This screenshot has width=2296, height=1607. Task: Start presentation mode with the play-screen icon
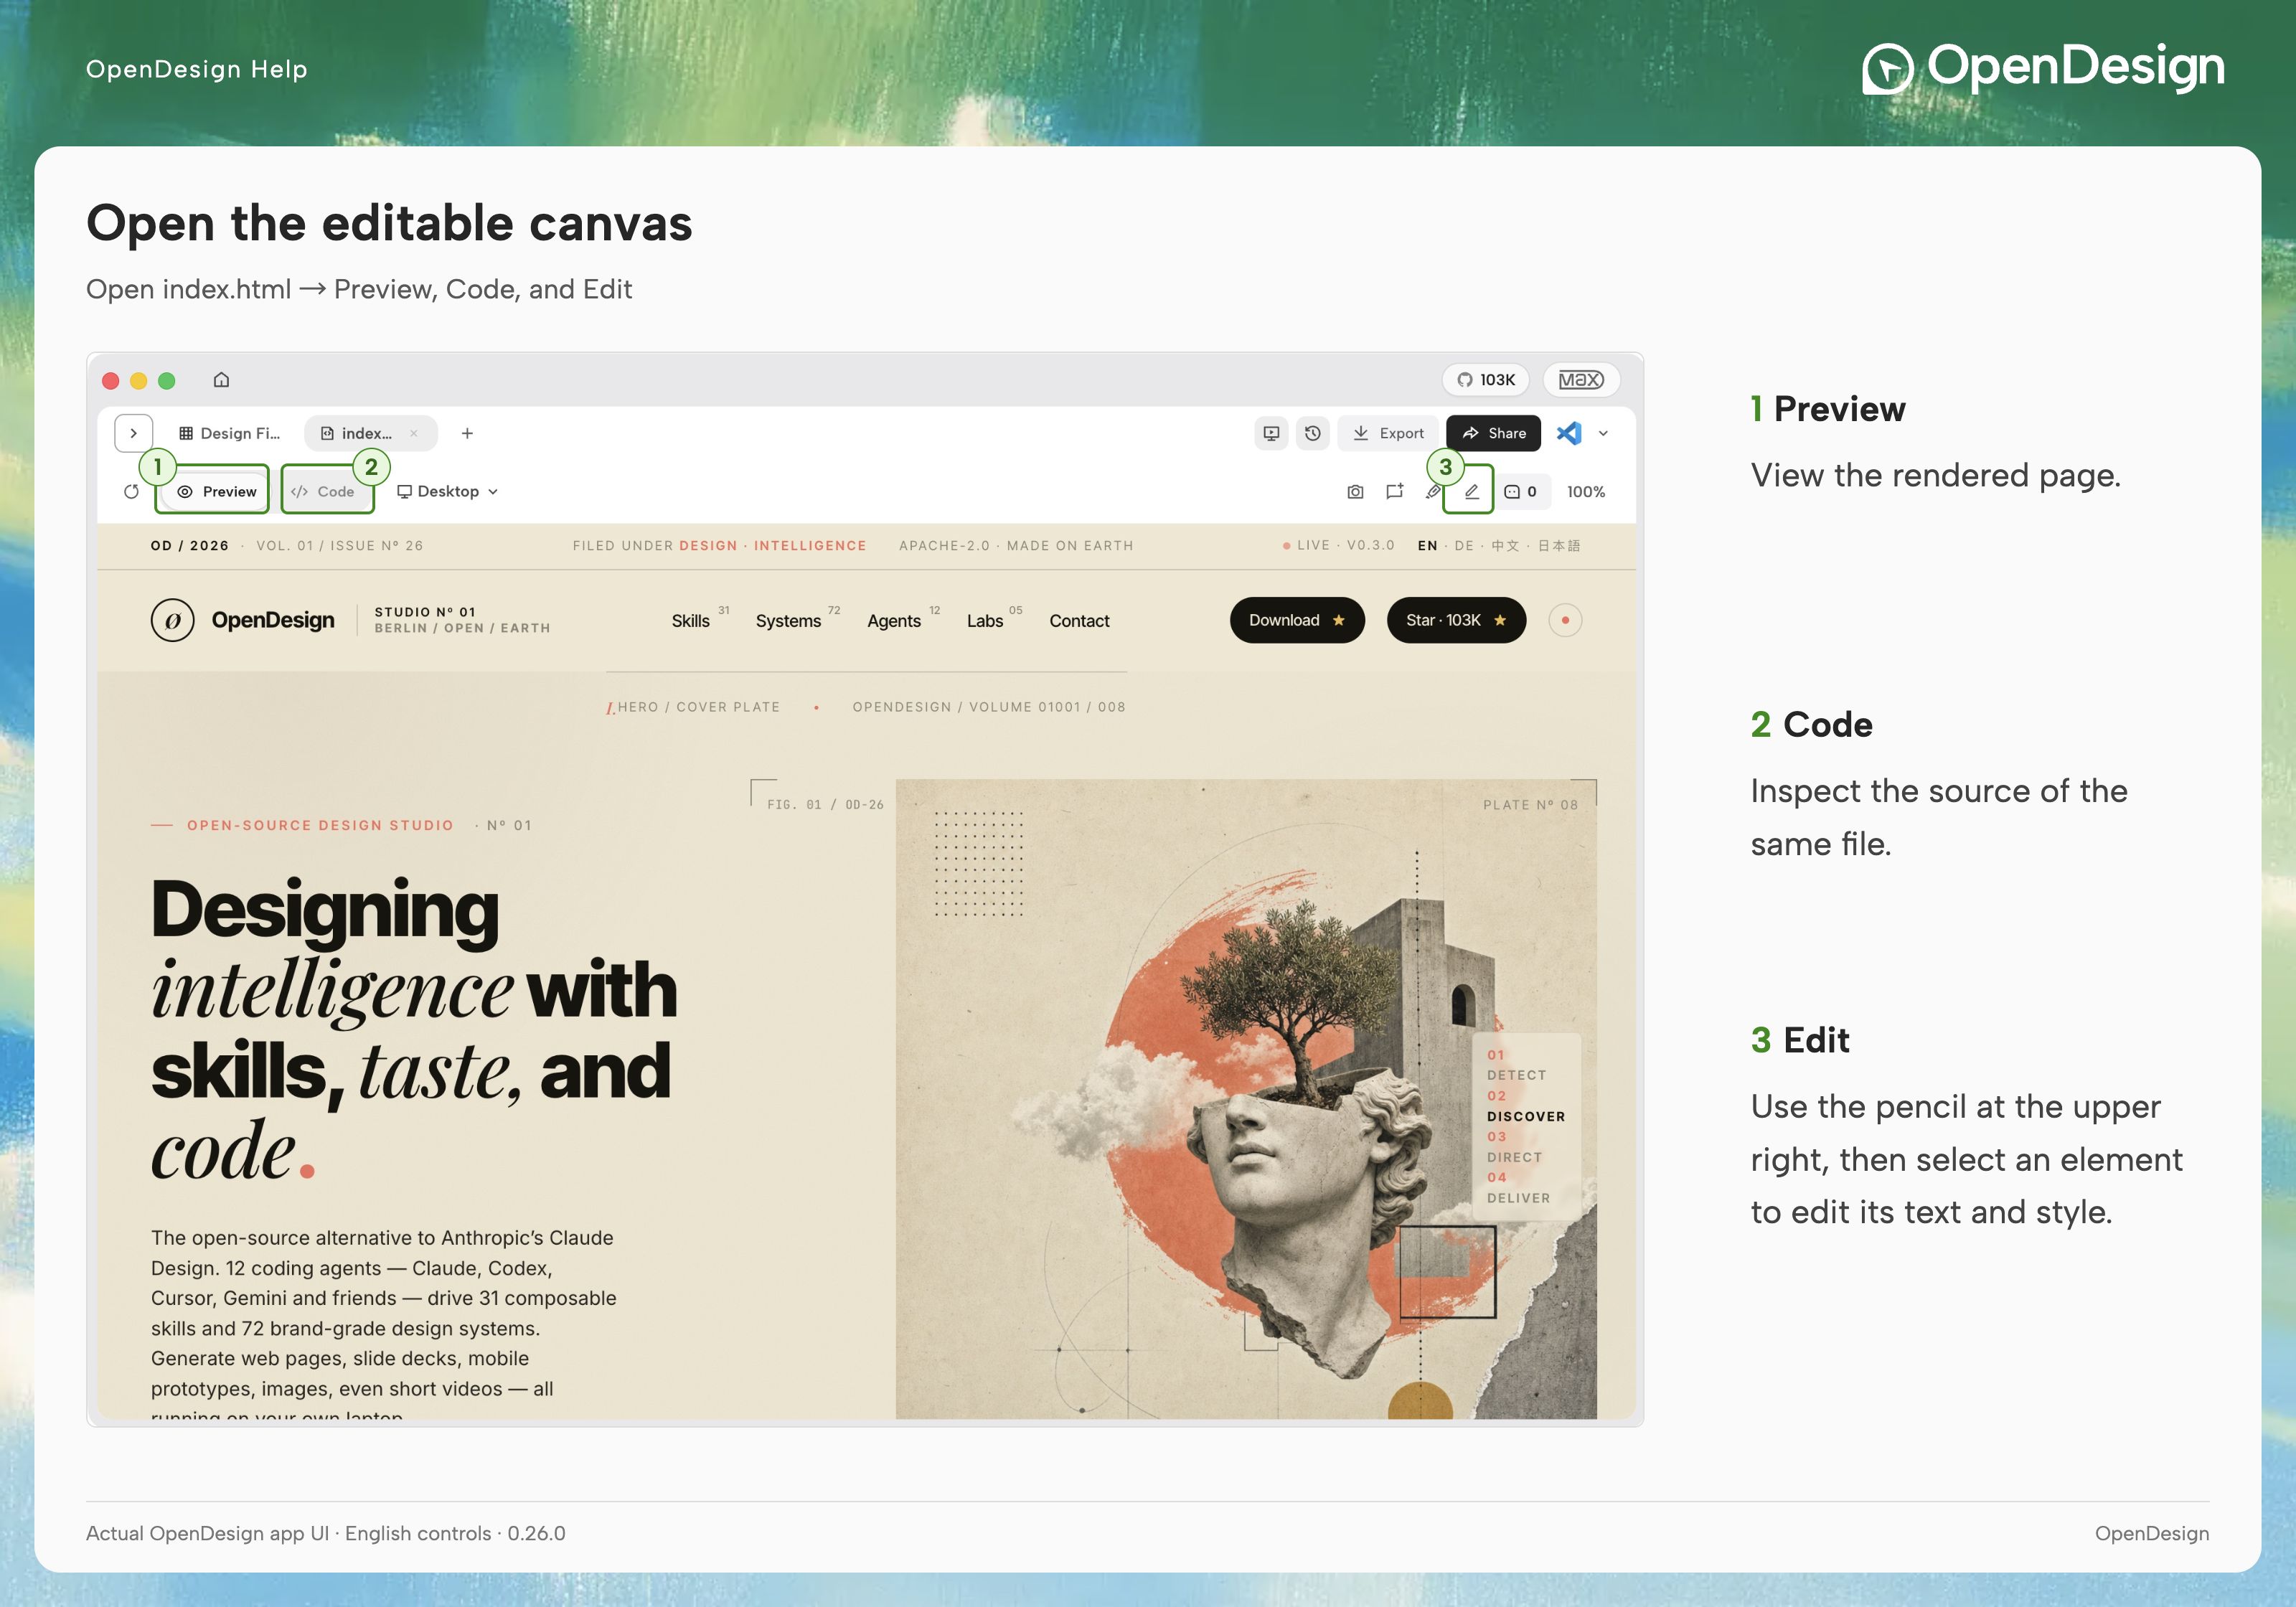pos(1271,433)
